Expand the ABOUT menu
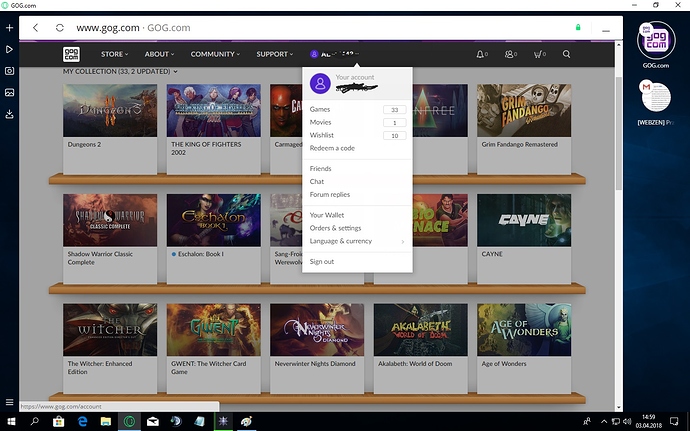The width and height of the screenshot is (690, 431). pyautogui.click(x=159, y=54)
